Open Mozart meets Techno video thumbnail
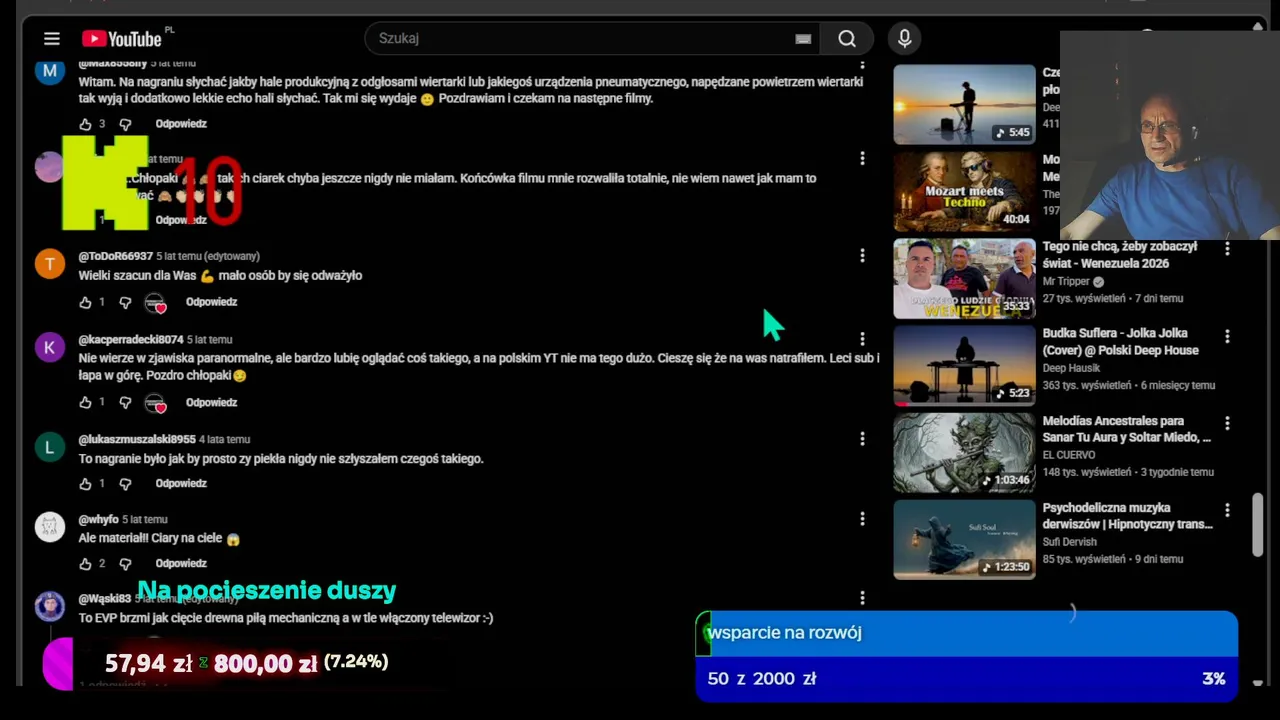1280x720 pixels. 964,191
